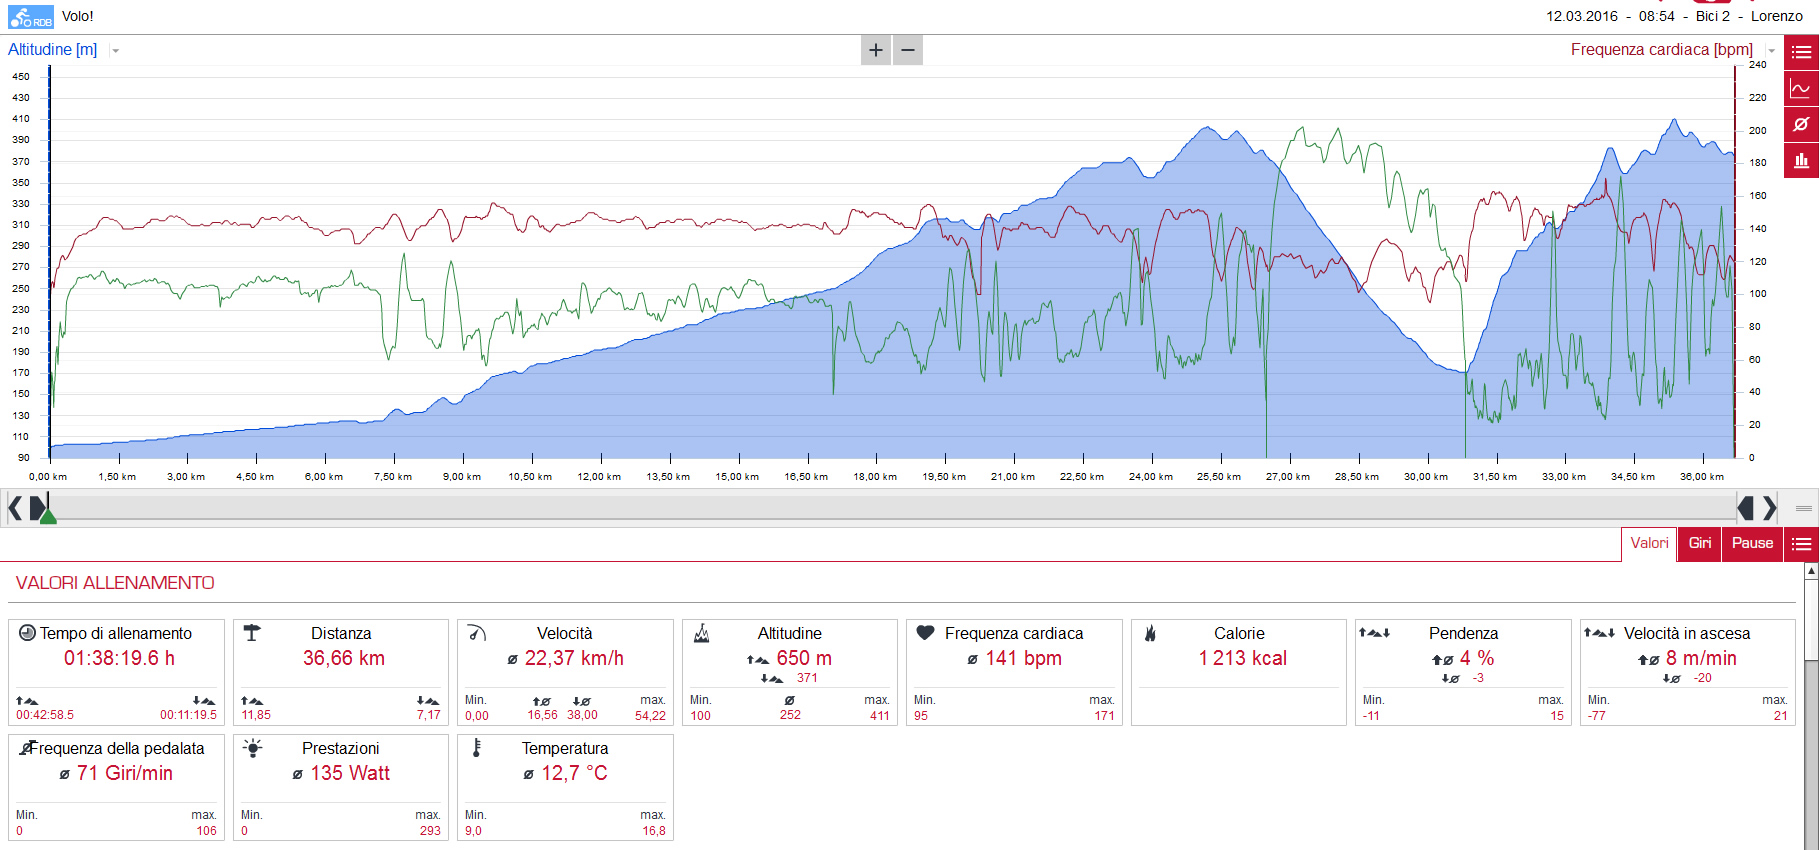Image resolution: width=1819 pixels, height=850 pixels.
Task: Click the VALORI ALLENAMENTO heading
Action: point(115,583)
